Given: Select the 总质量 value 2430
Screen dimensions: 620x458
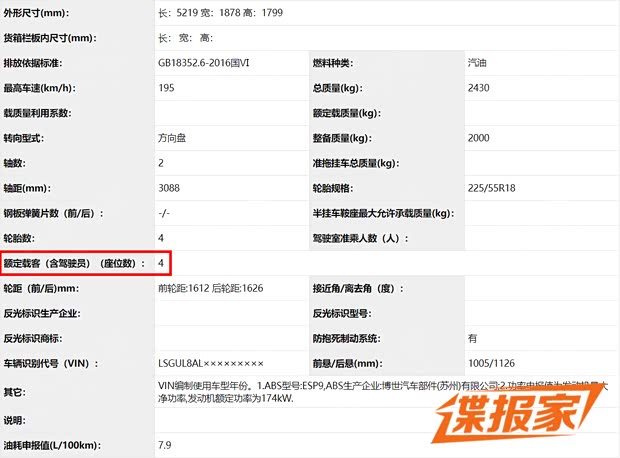Looking at the screenshot, I should click(x=479, y=88).
